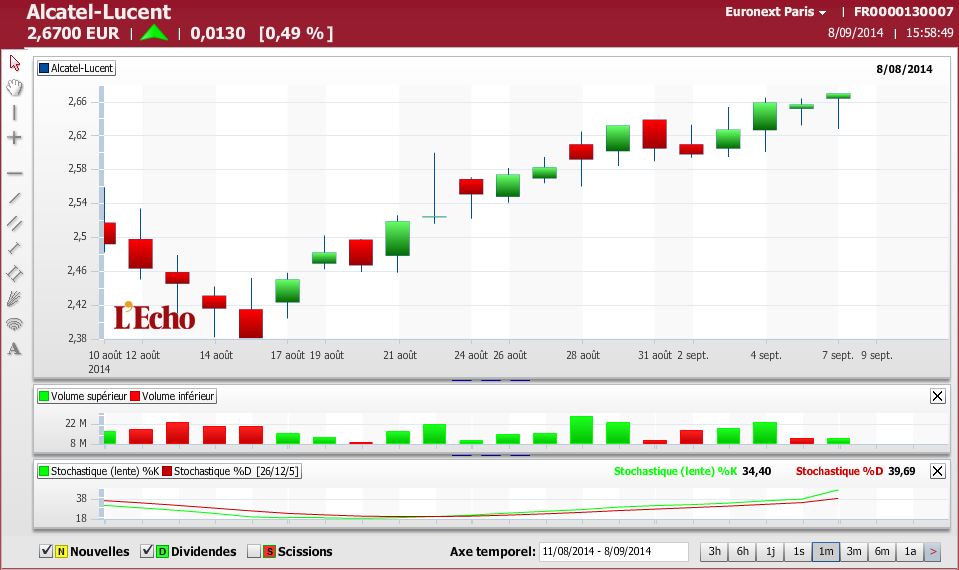Click the Axe temporel date range field
The image size is (959, 570).
pyautogui.click(x=613, y=552)
